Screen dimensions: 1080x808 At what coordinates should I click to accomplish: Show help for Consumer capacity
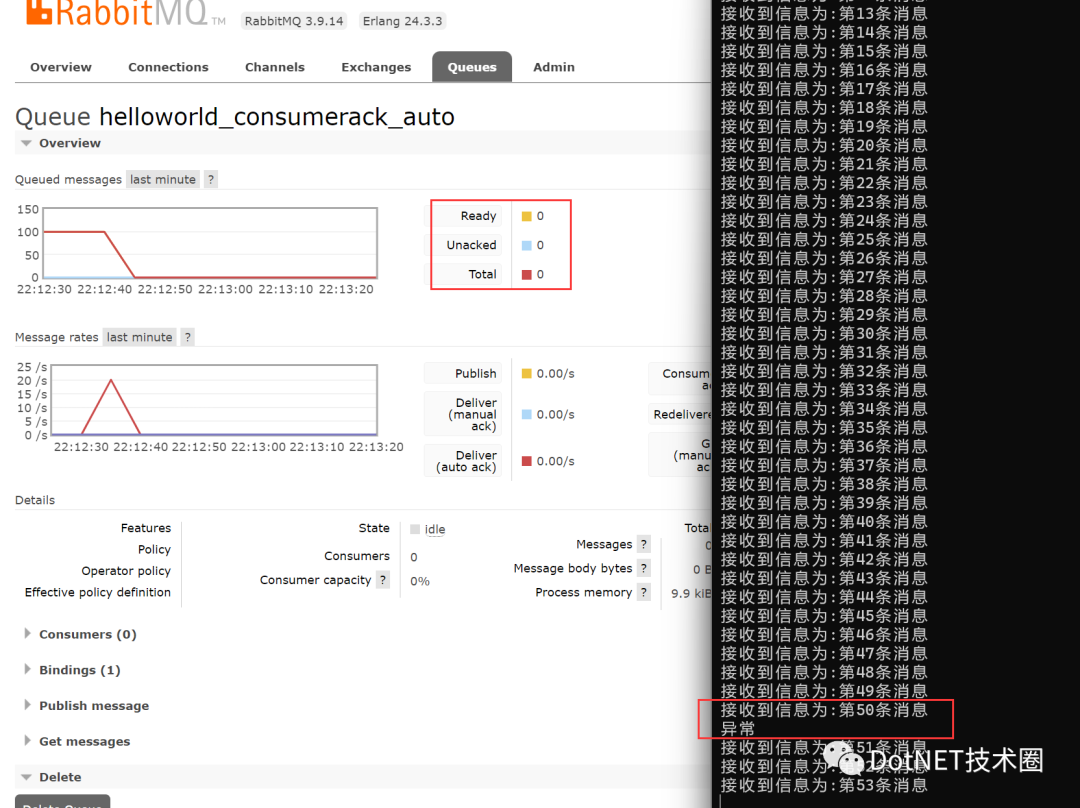pyautogui.click(x=383, y=580)
